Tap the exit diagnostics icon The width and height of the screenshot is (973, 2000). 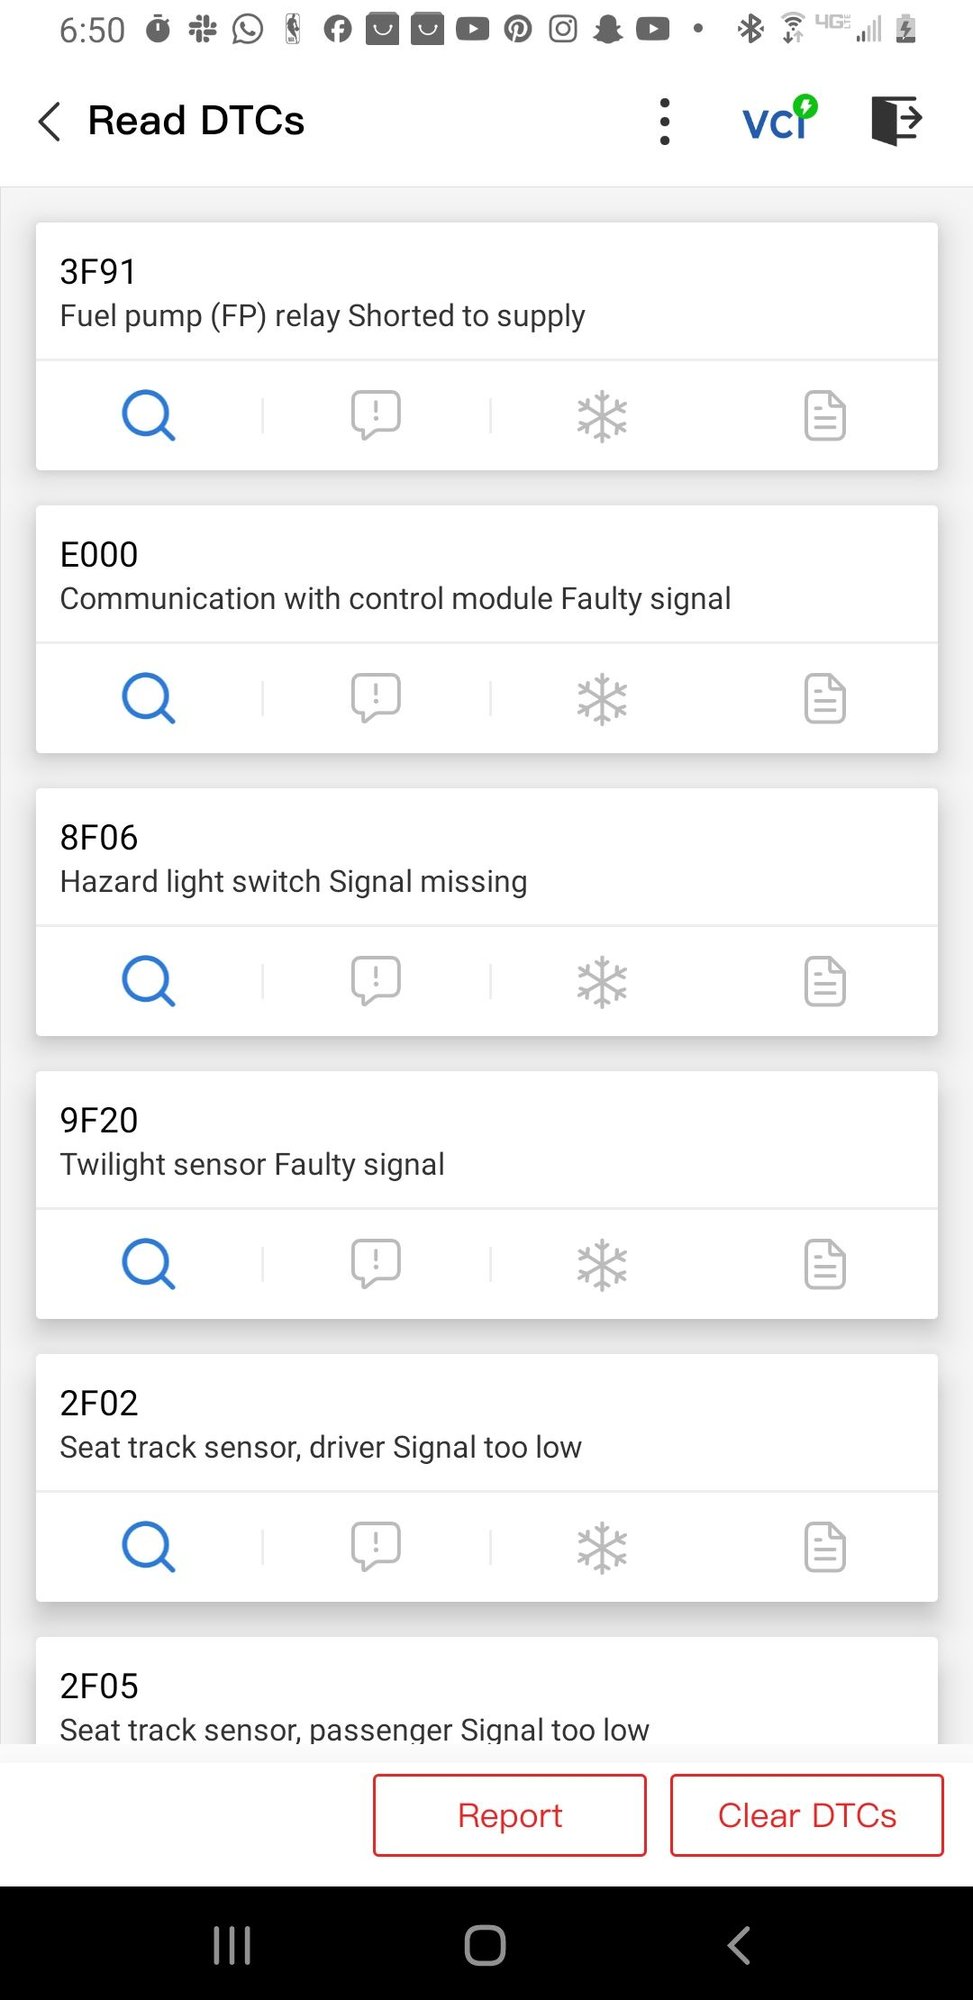[x=896, y=121]
